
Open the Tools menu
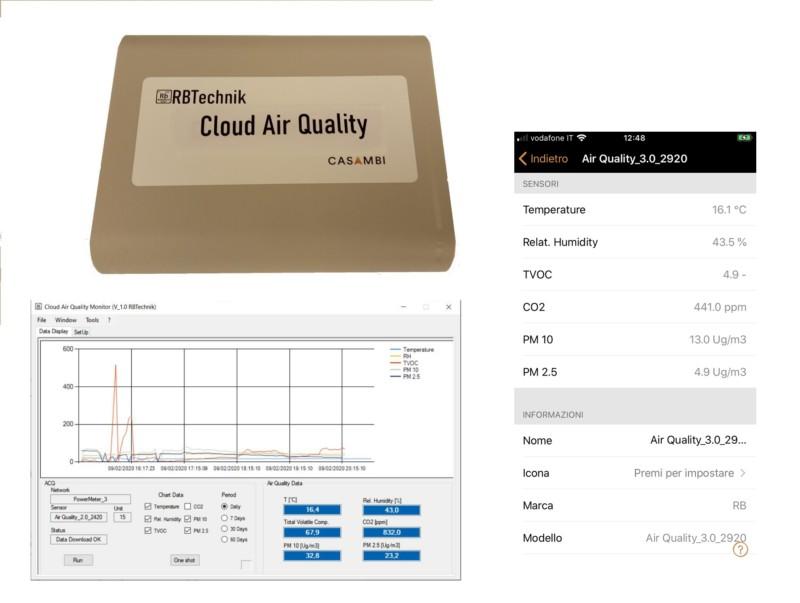pyautogui.click(x=92, y=320)
